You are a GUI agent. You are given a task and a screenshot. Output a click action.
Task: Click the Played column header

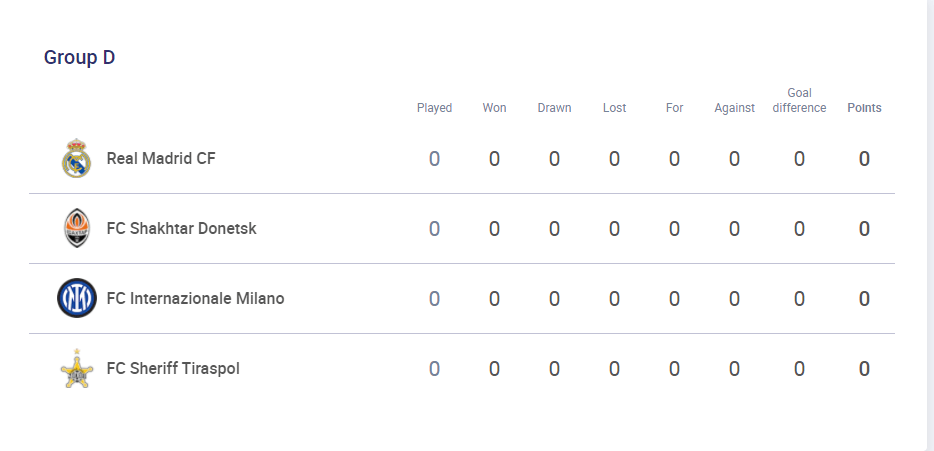click(x=434, y=108)
